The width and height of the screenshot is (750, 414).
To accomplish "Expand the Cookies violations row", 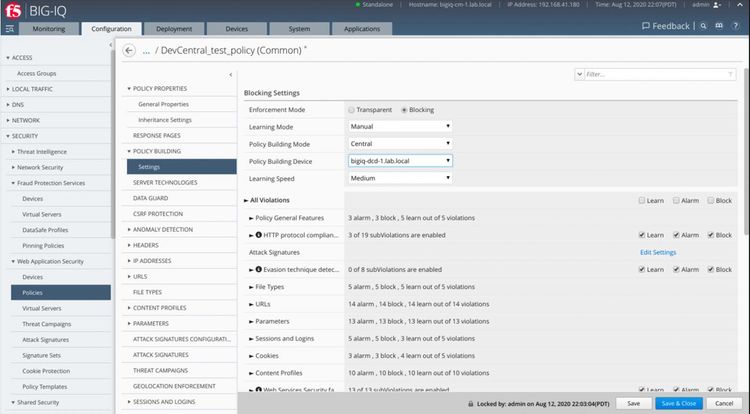I will point(251,356).
